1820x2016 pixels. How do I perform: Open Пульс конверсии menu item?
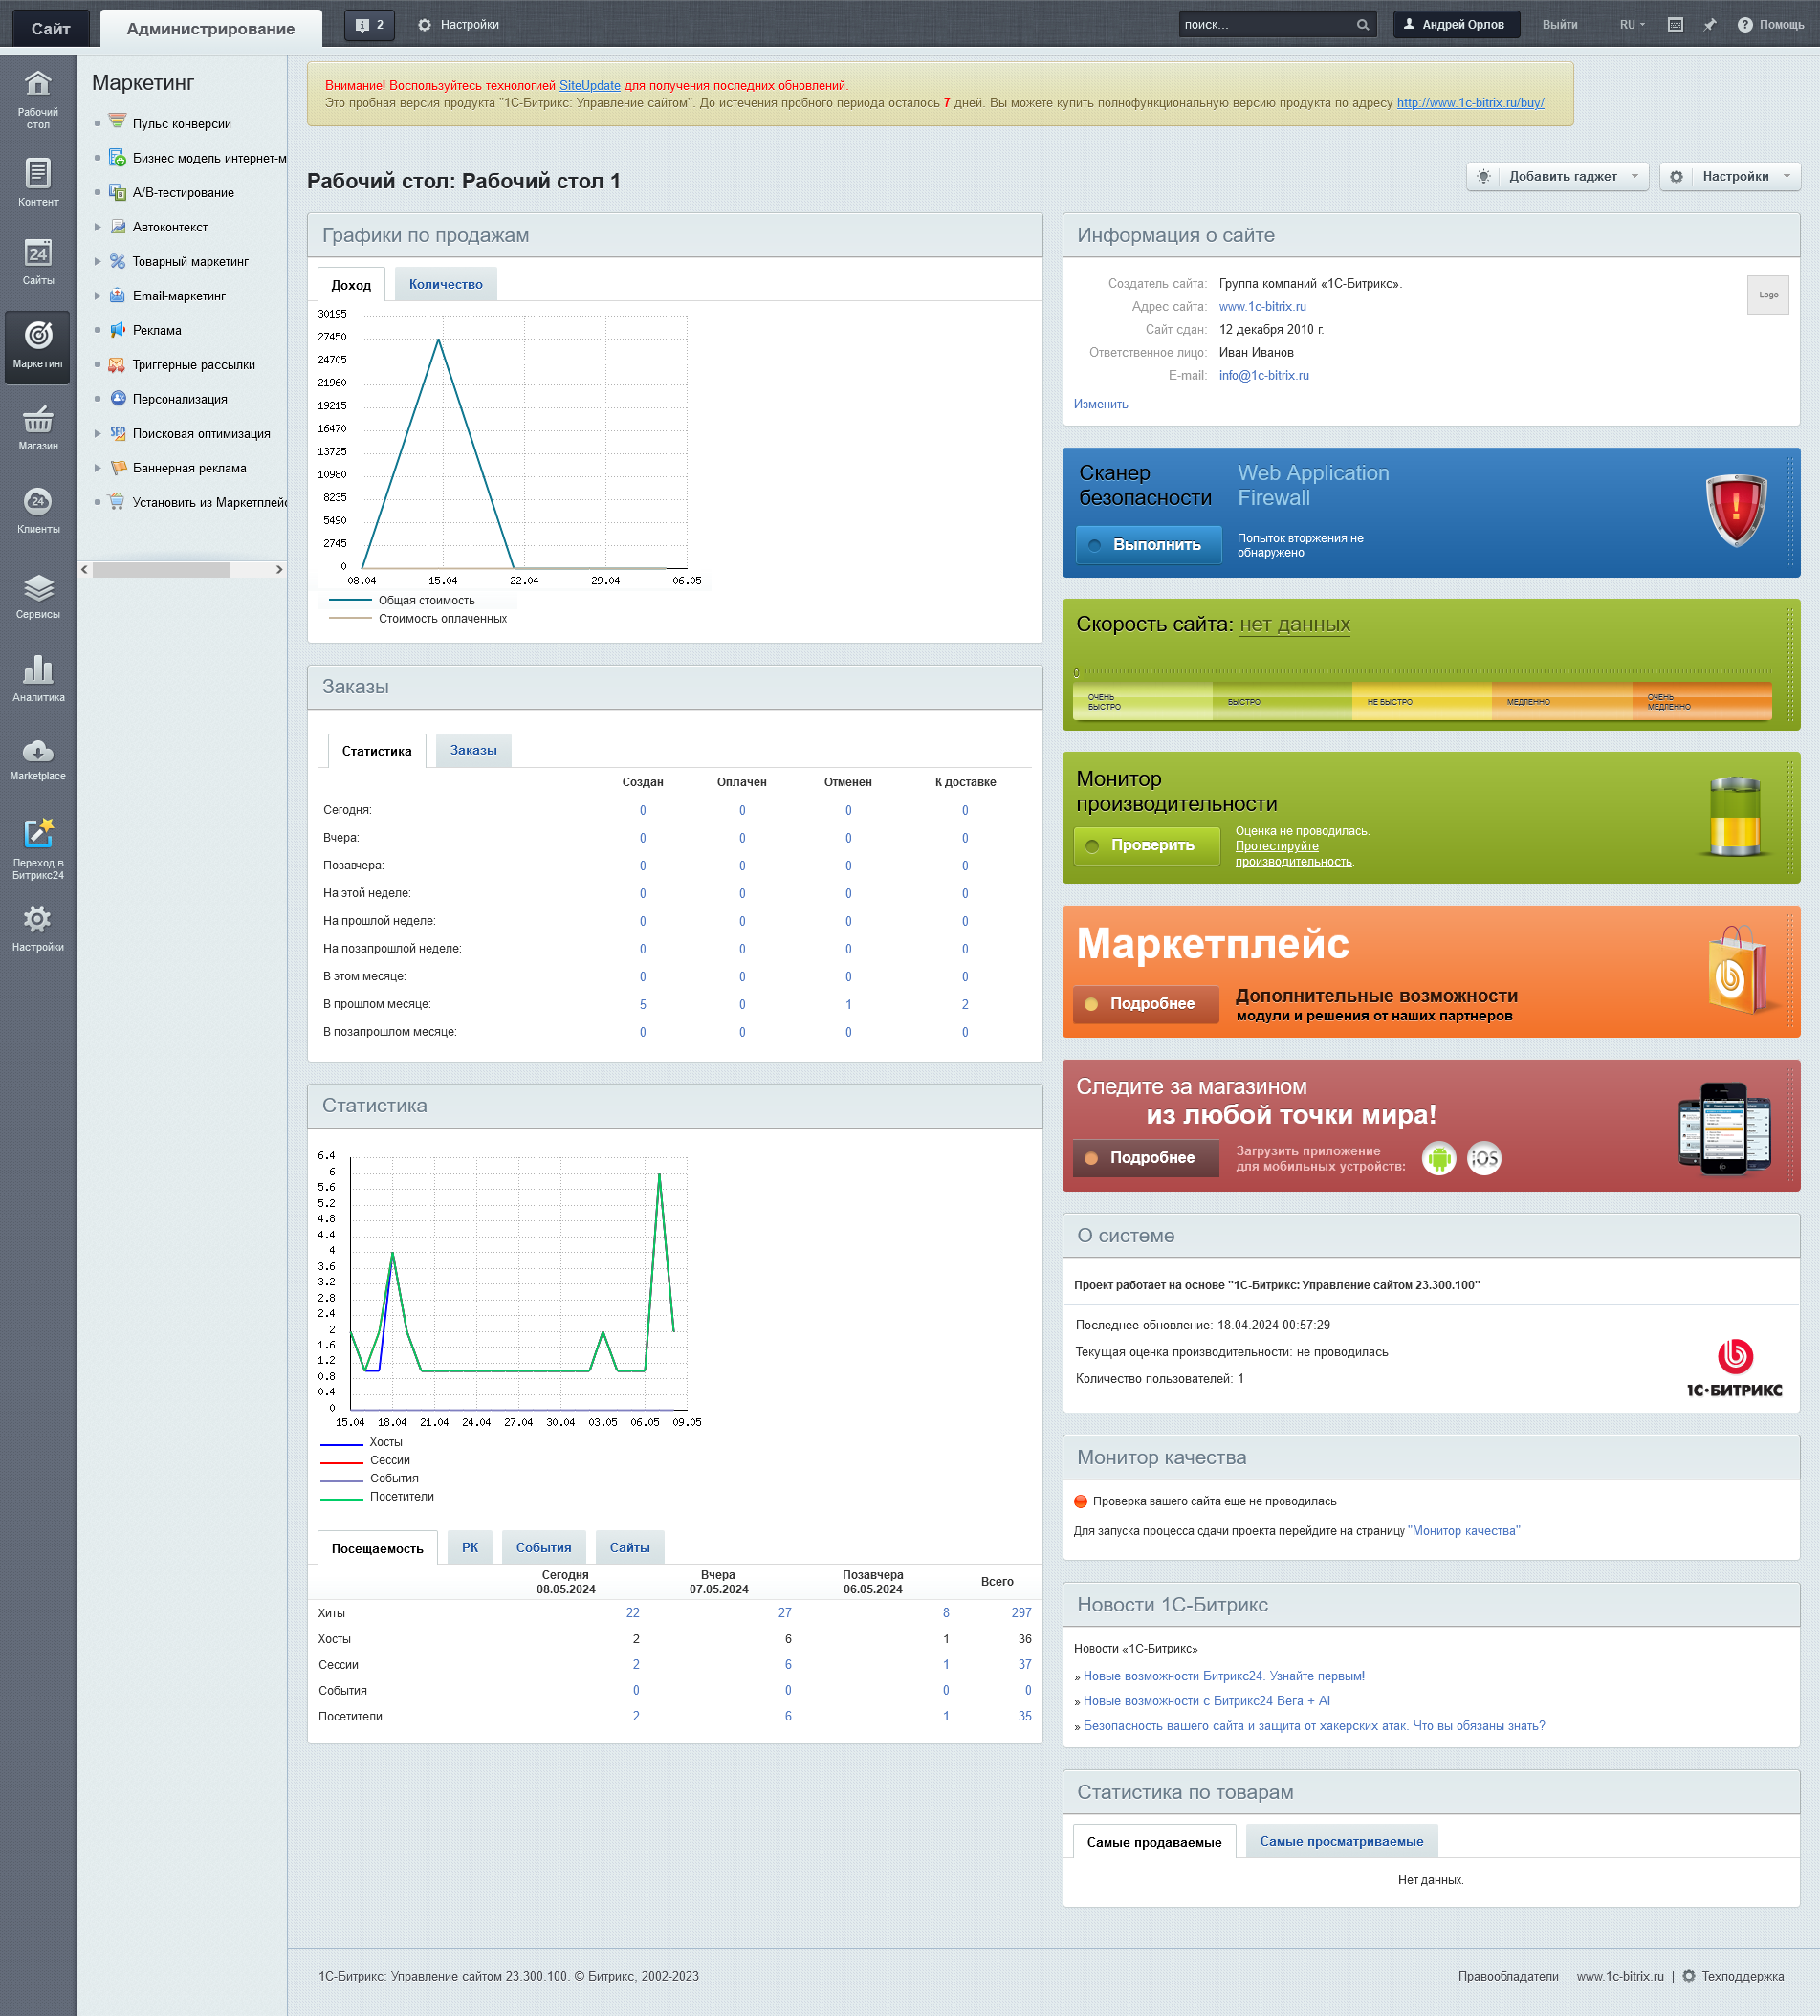[x=182, y=124]
